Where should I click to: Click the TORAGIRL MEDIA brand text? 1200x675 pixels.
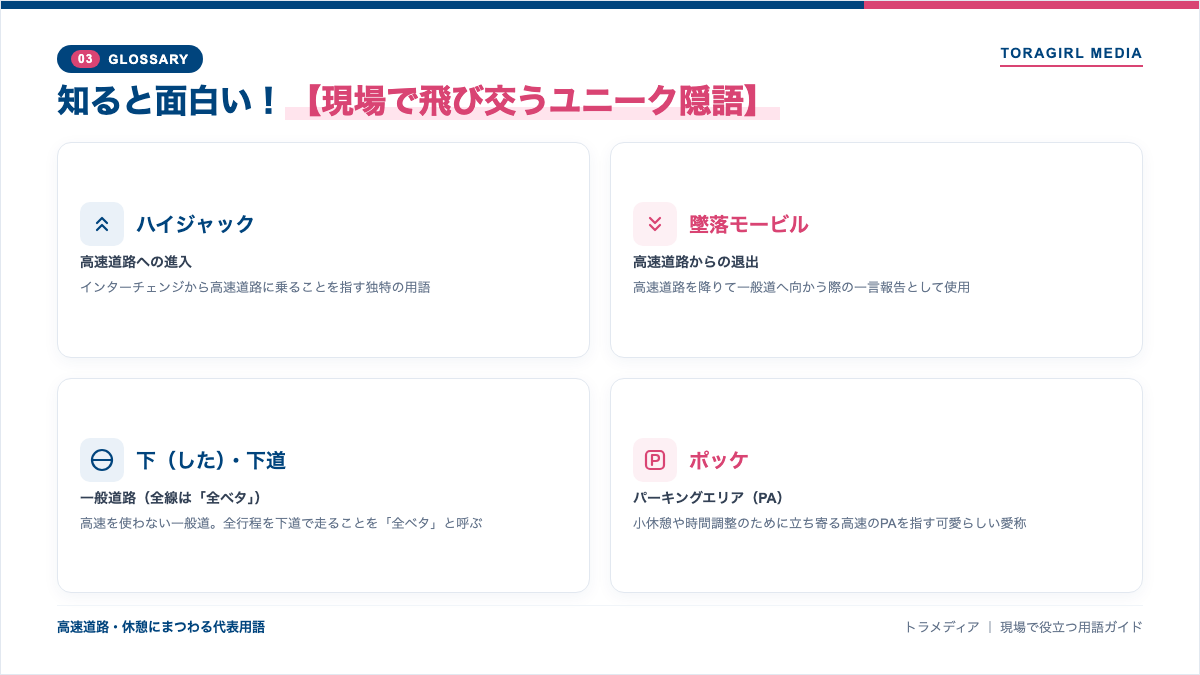click(1071, 53)
